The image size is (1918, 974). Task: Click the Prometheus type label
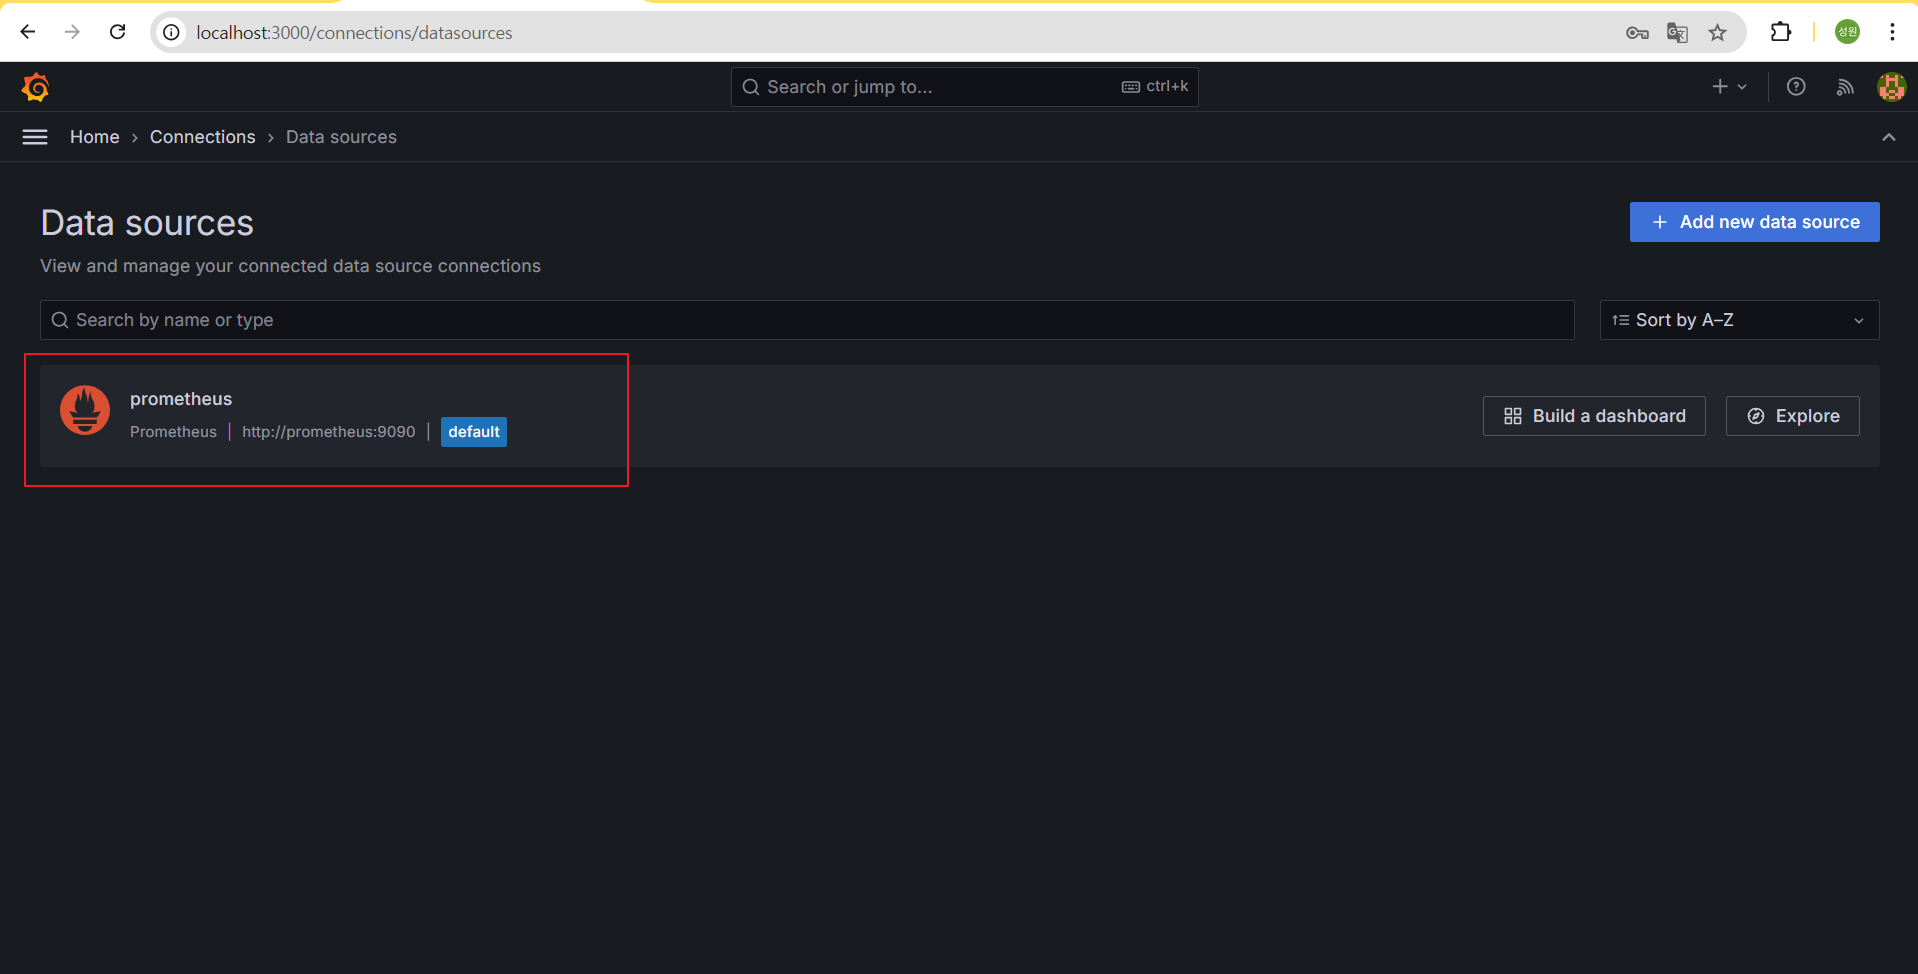pos(173,432)
